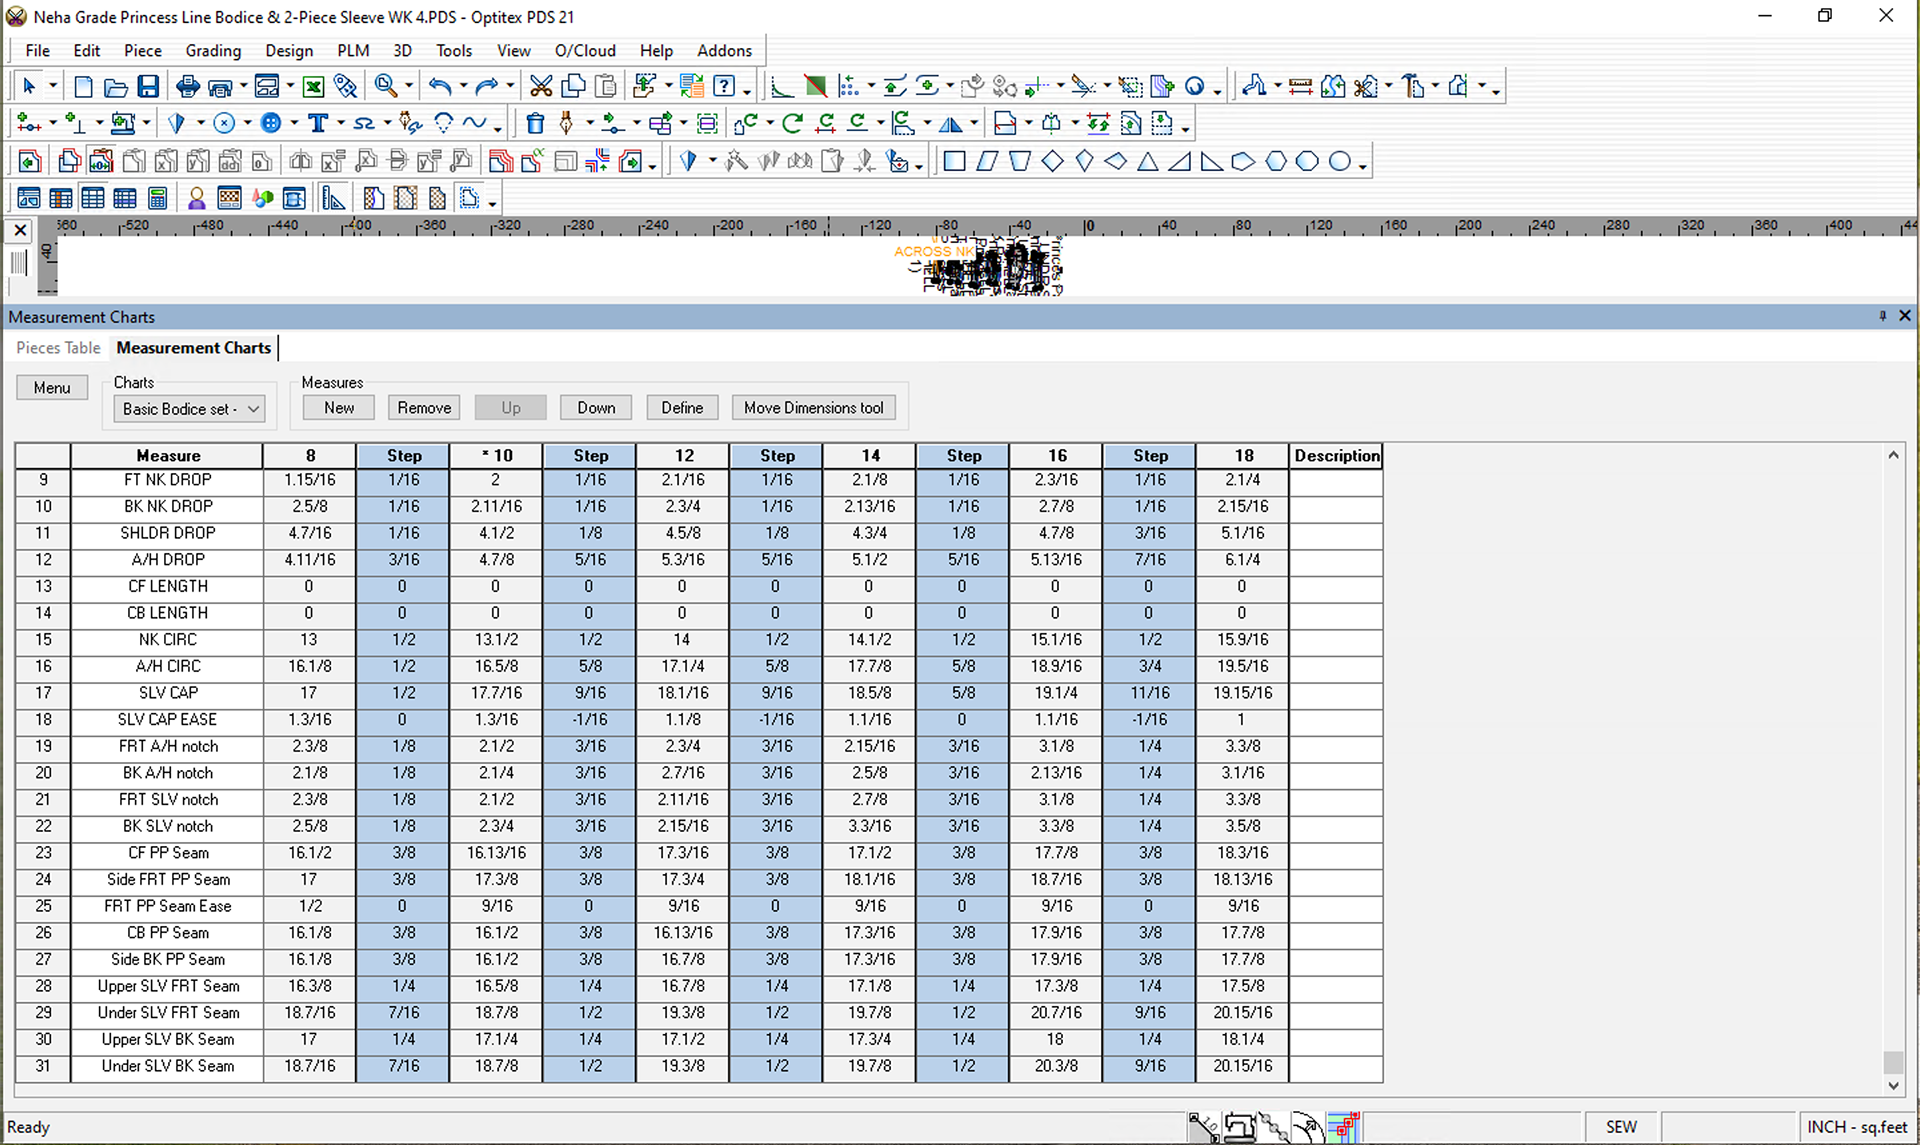
Task: Click the Undo arrow icon
Action: tap(439, 87)
